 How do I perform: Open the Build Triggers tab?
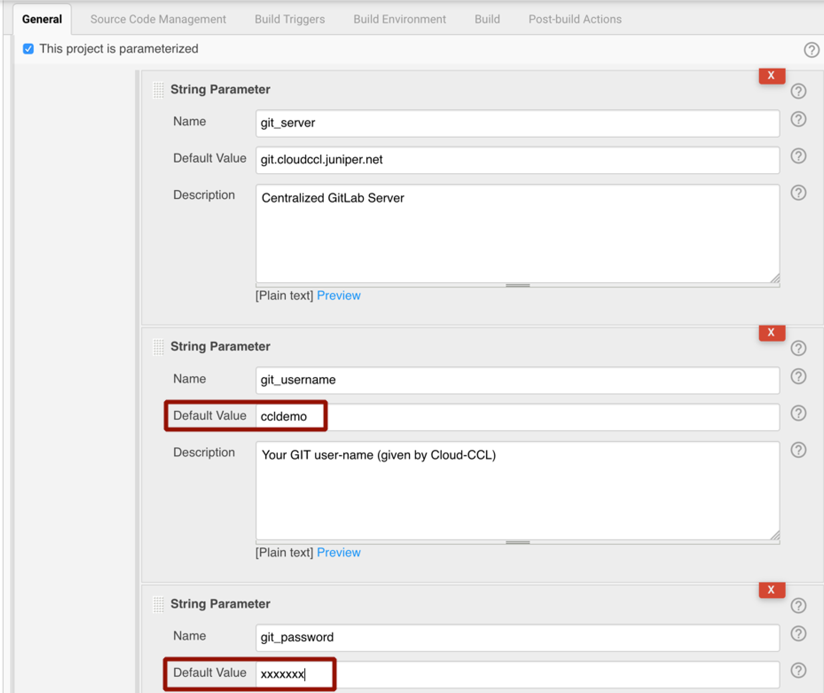pos(290,19)
